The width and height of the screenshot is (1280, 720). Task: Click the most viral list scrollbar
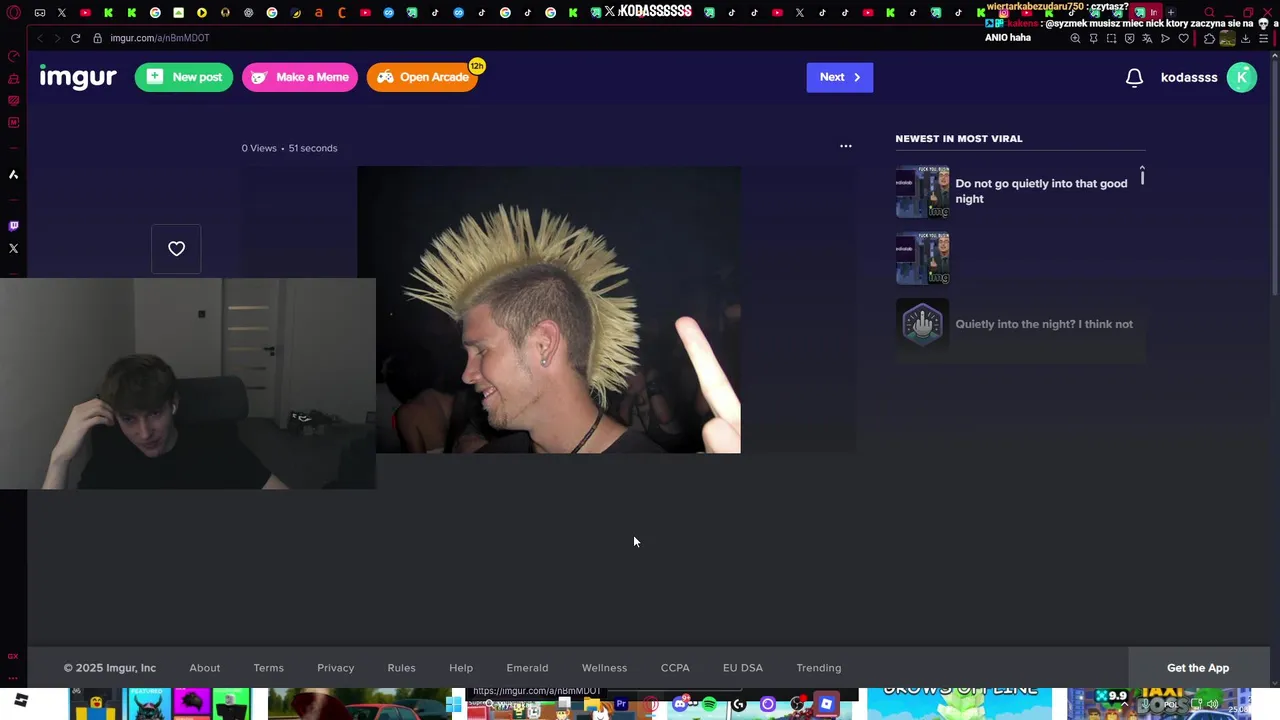[x=1142, y=176]
